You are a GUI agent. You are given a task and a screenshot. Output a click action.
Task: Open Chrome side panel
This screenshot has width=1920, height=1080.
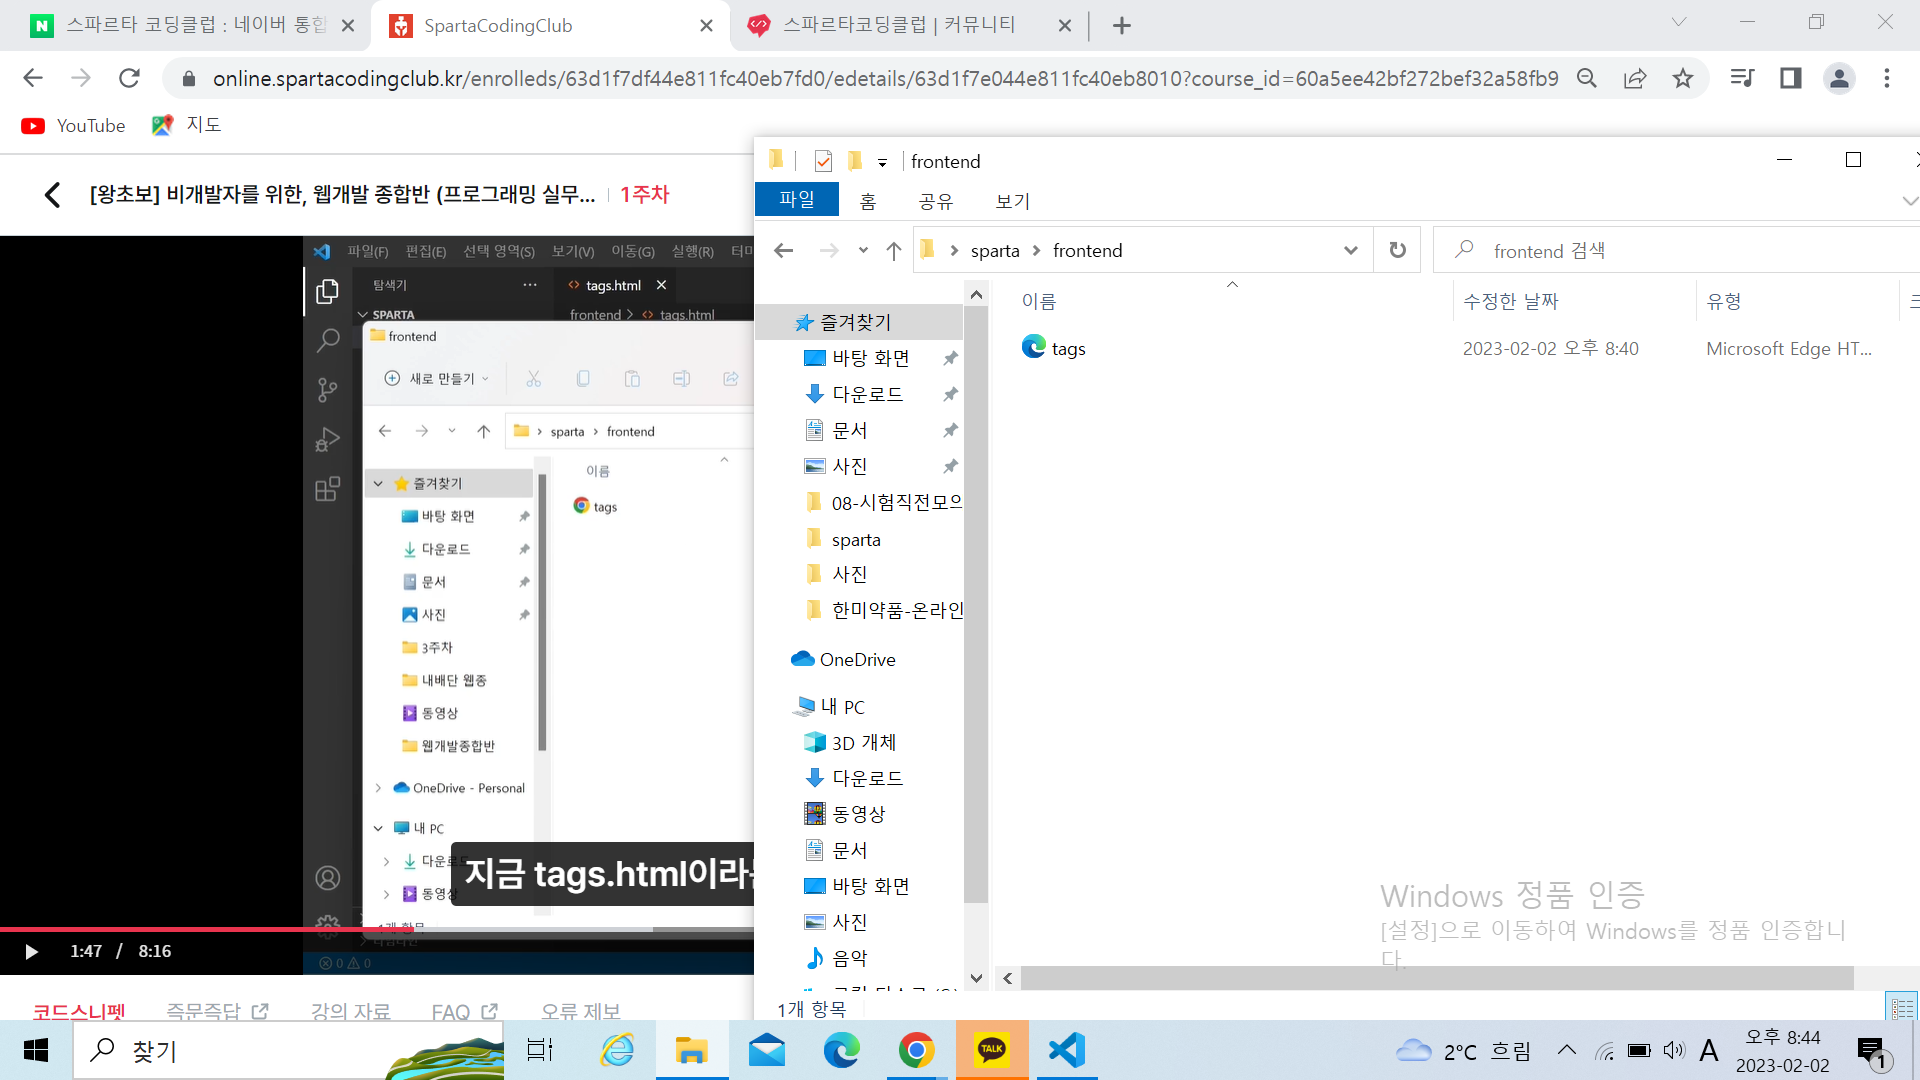click(x=1791, y=78)
